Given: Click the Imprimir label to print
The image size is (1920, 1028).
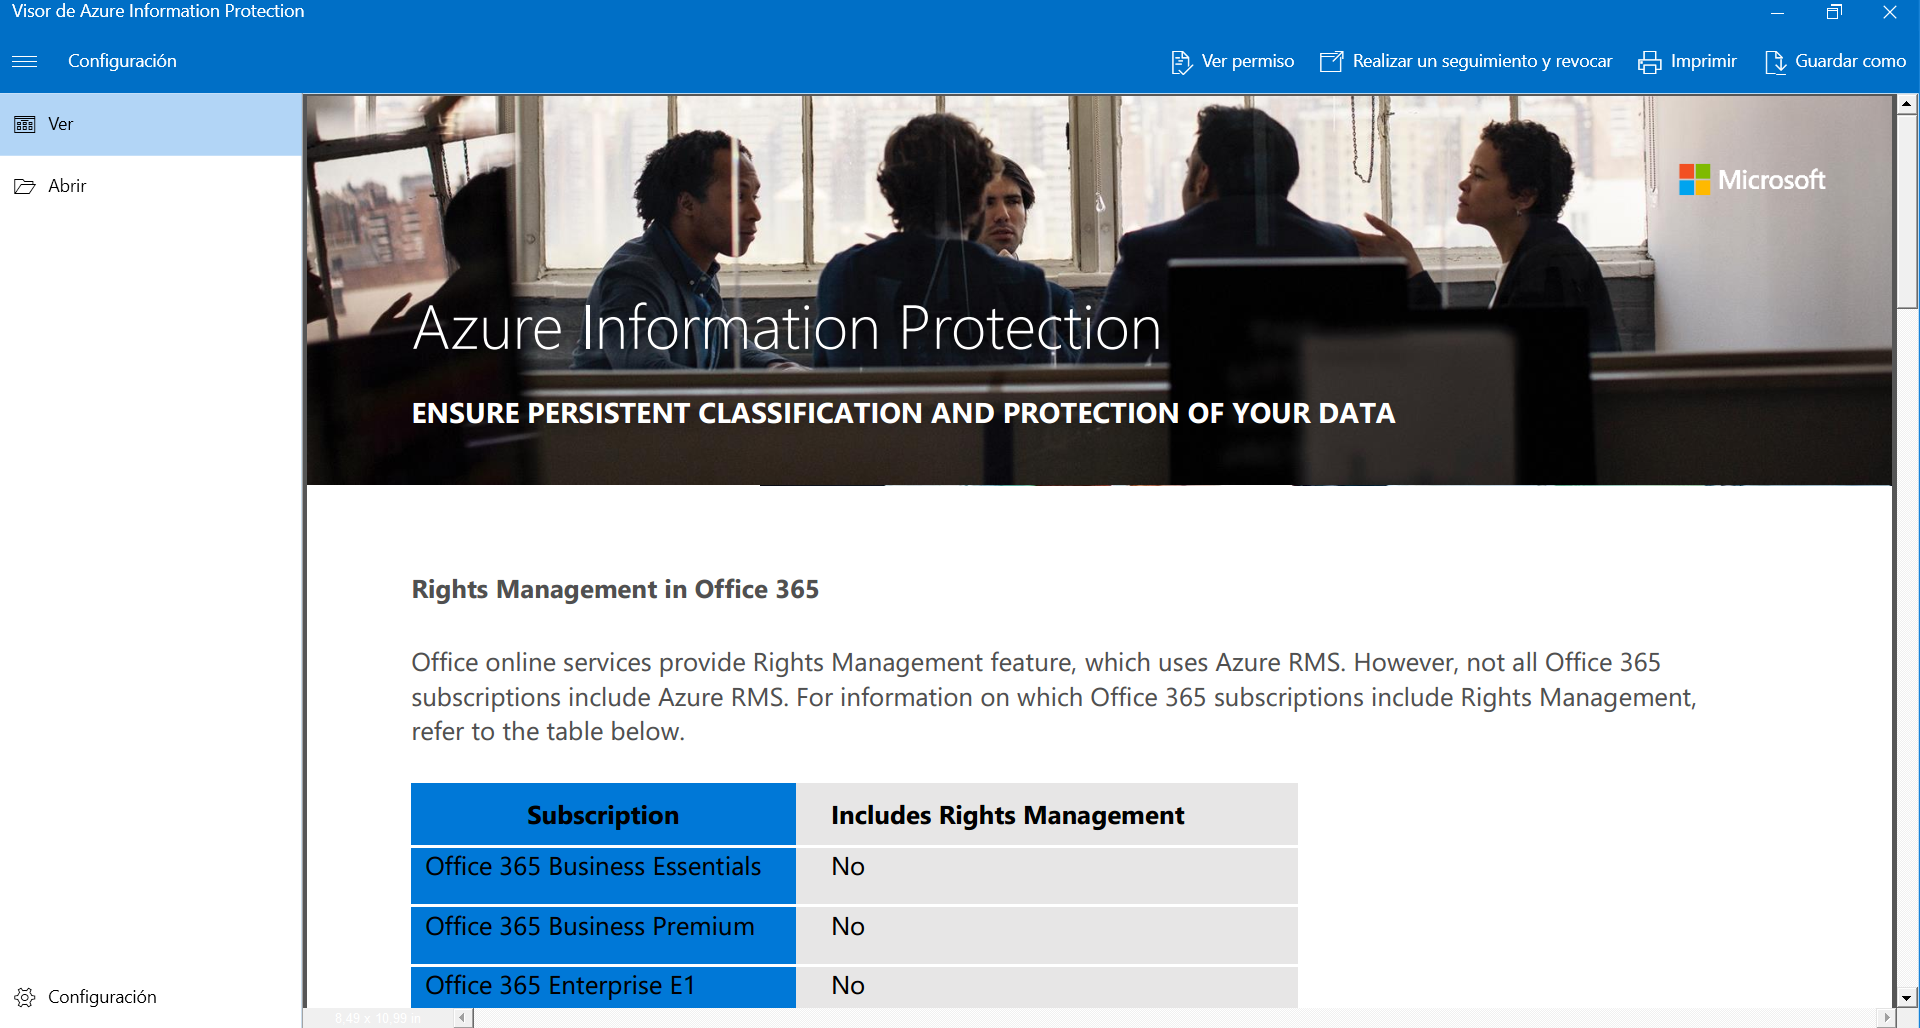Looking at the screenshot, I should [1704, 61].
